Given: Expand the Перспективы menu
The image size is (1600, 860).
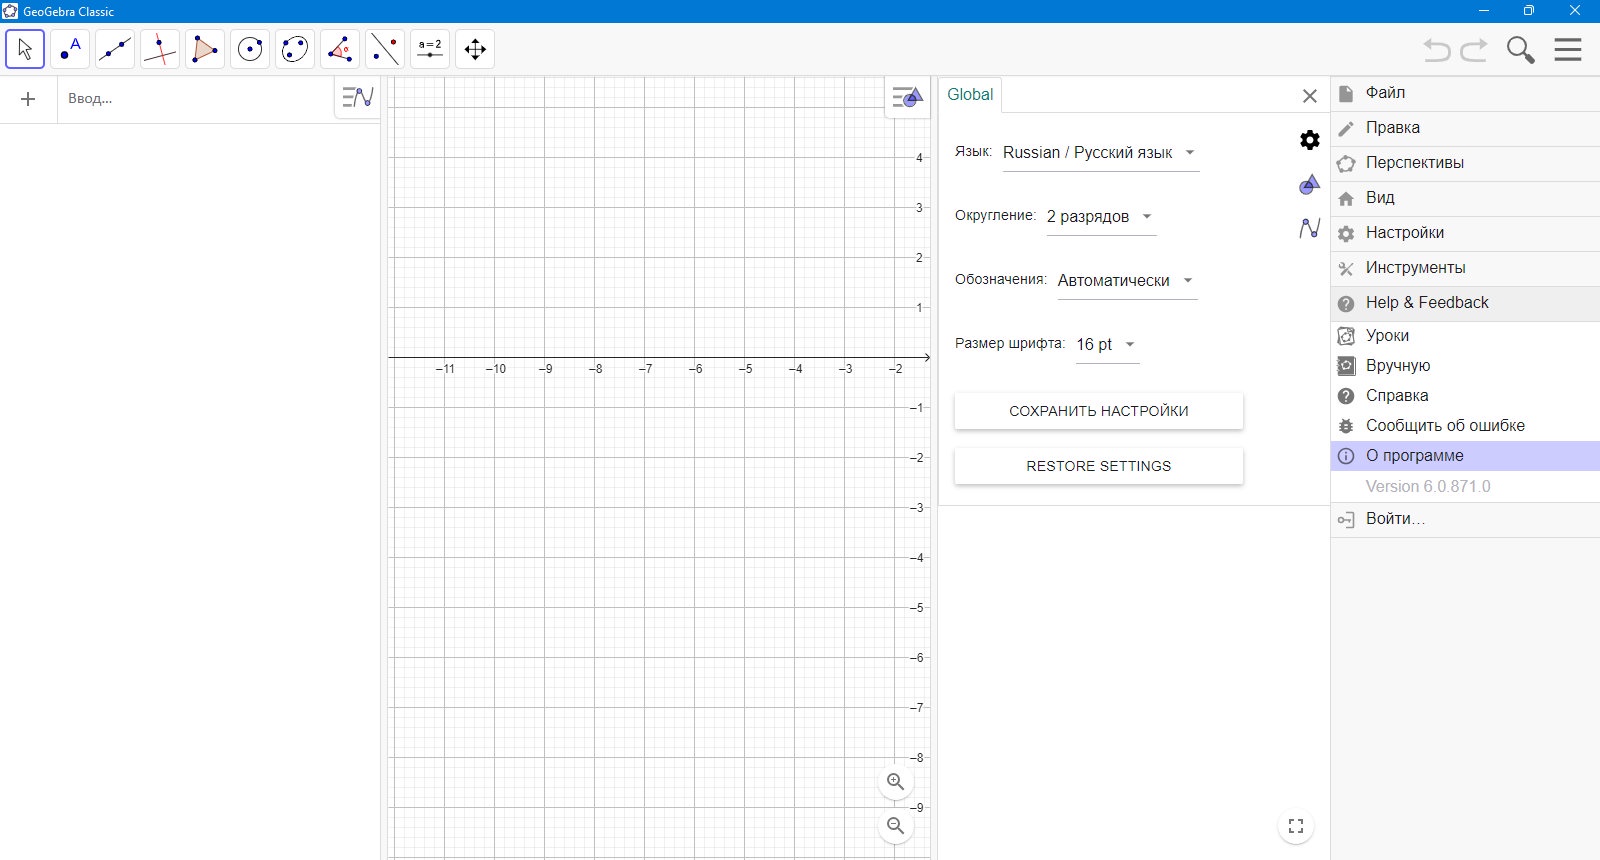Looking at the screenshot, I should [1465, 163].
